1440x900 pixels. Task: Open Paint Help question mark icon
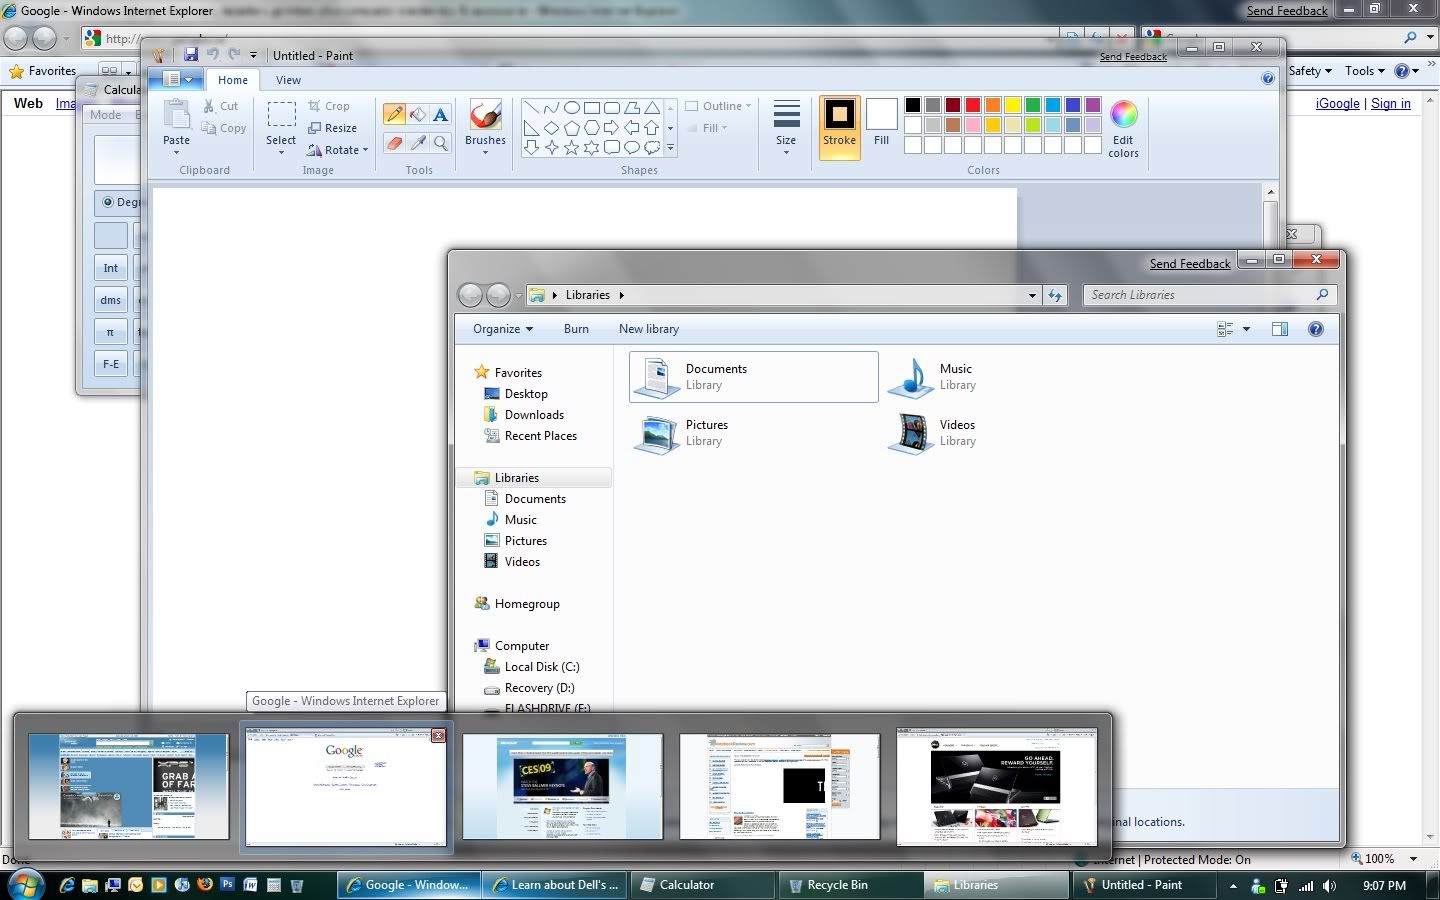pyautogui.click(x=1268, y=79)
